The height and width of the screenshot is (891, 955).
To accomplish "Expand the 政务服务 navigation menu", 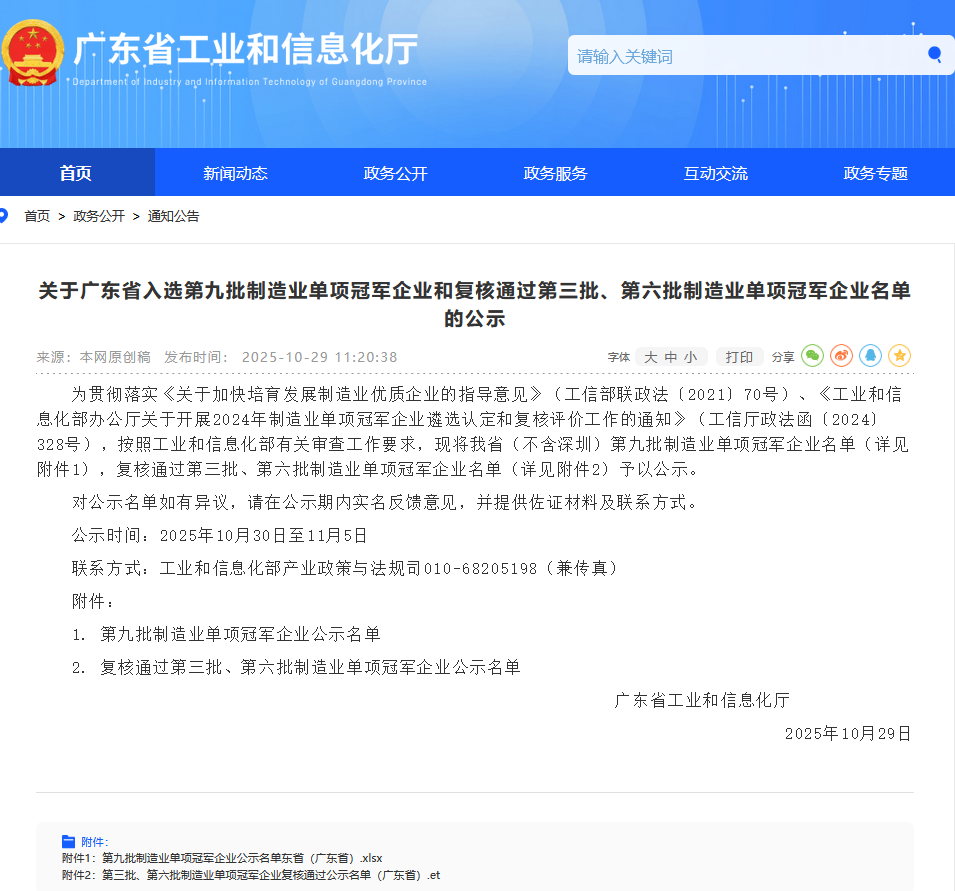I will pos(555,173).
